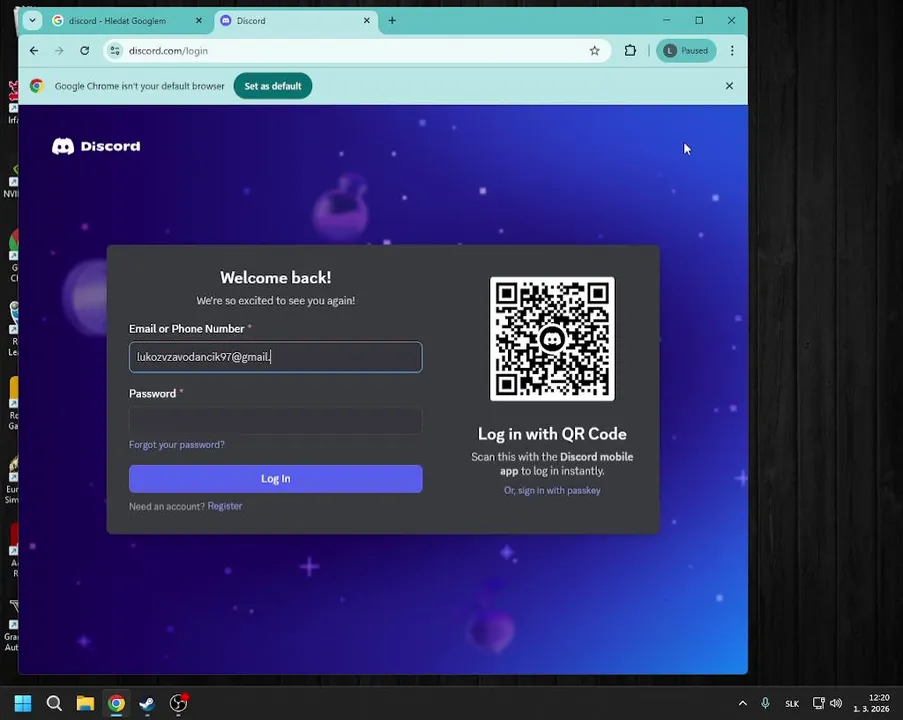This screenshot has width=903, height=720.
Task: Open network tray icon
Action: 818,703
